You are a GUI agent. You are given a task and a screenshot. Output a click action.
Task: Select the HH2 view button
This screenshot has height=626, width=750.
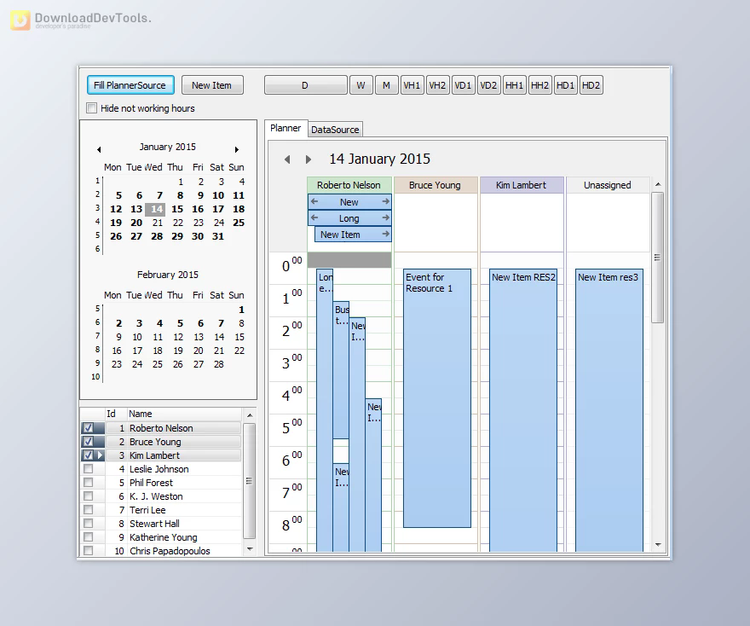[x=540, y=86]
